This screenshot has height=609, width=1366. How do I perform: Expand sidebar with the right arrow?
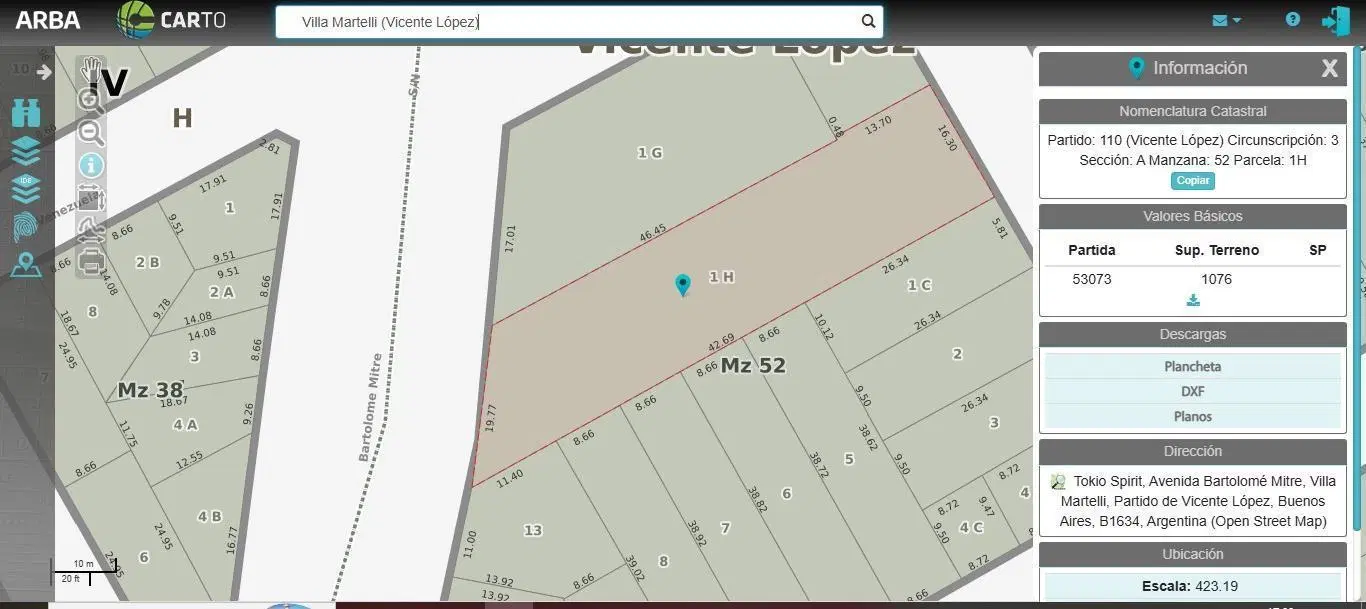pos(44,72)
